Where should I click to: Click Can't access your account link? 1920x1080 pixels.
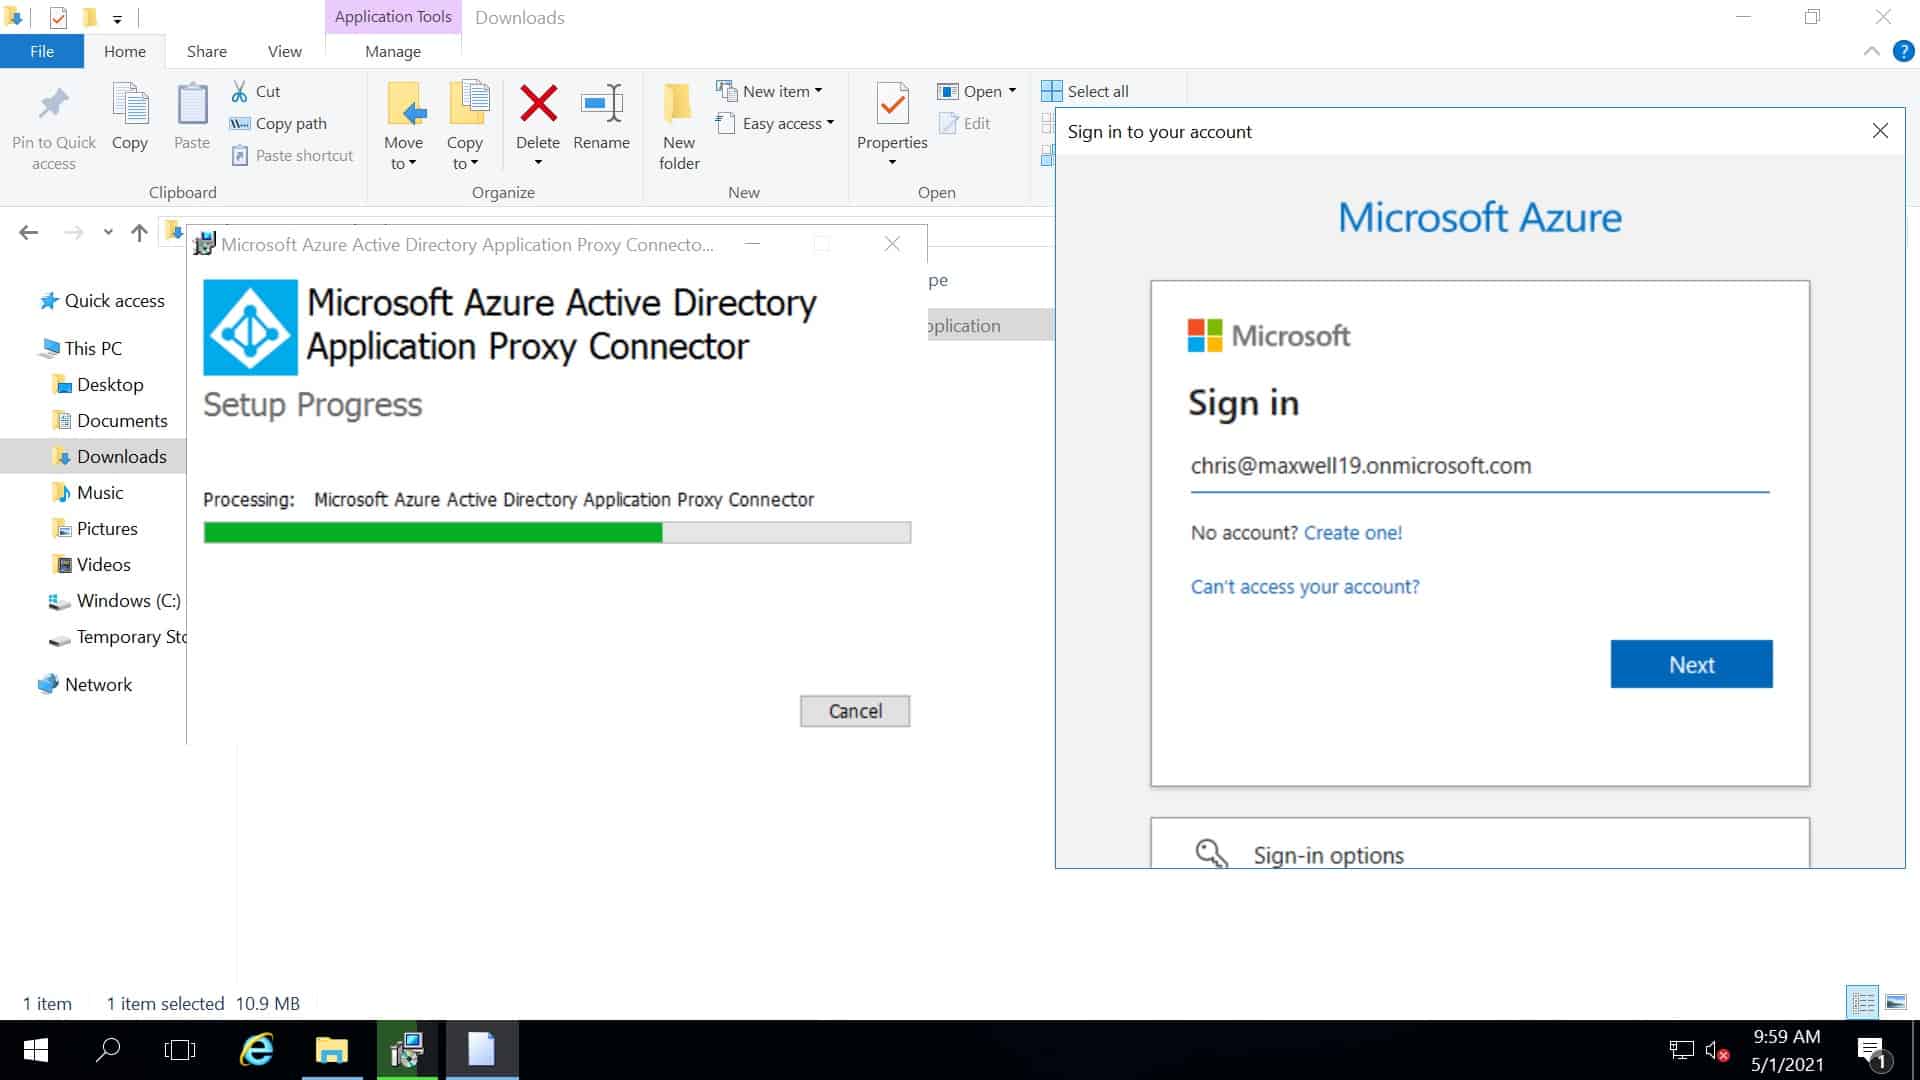(1305, 587)
